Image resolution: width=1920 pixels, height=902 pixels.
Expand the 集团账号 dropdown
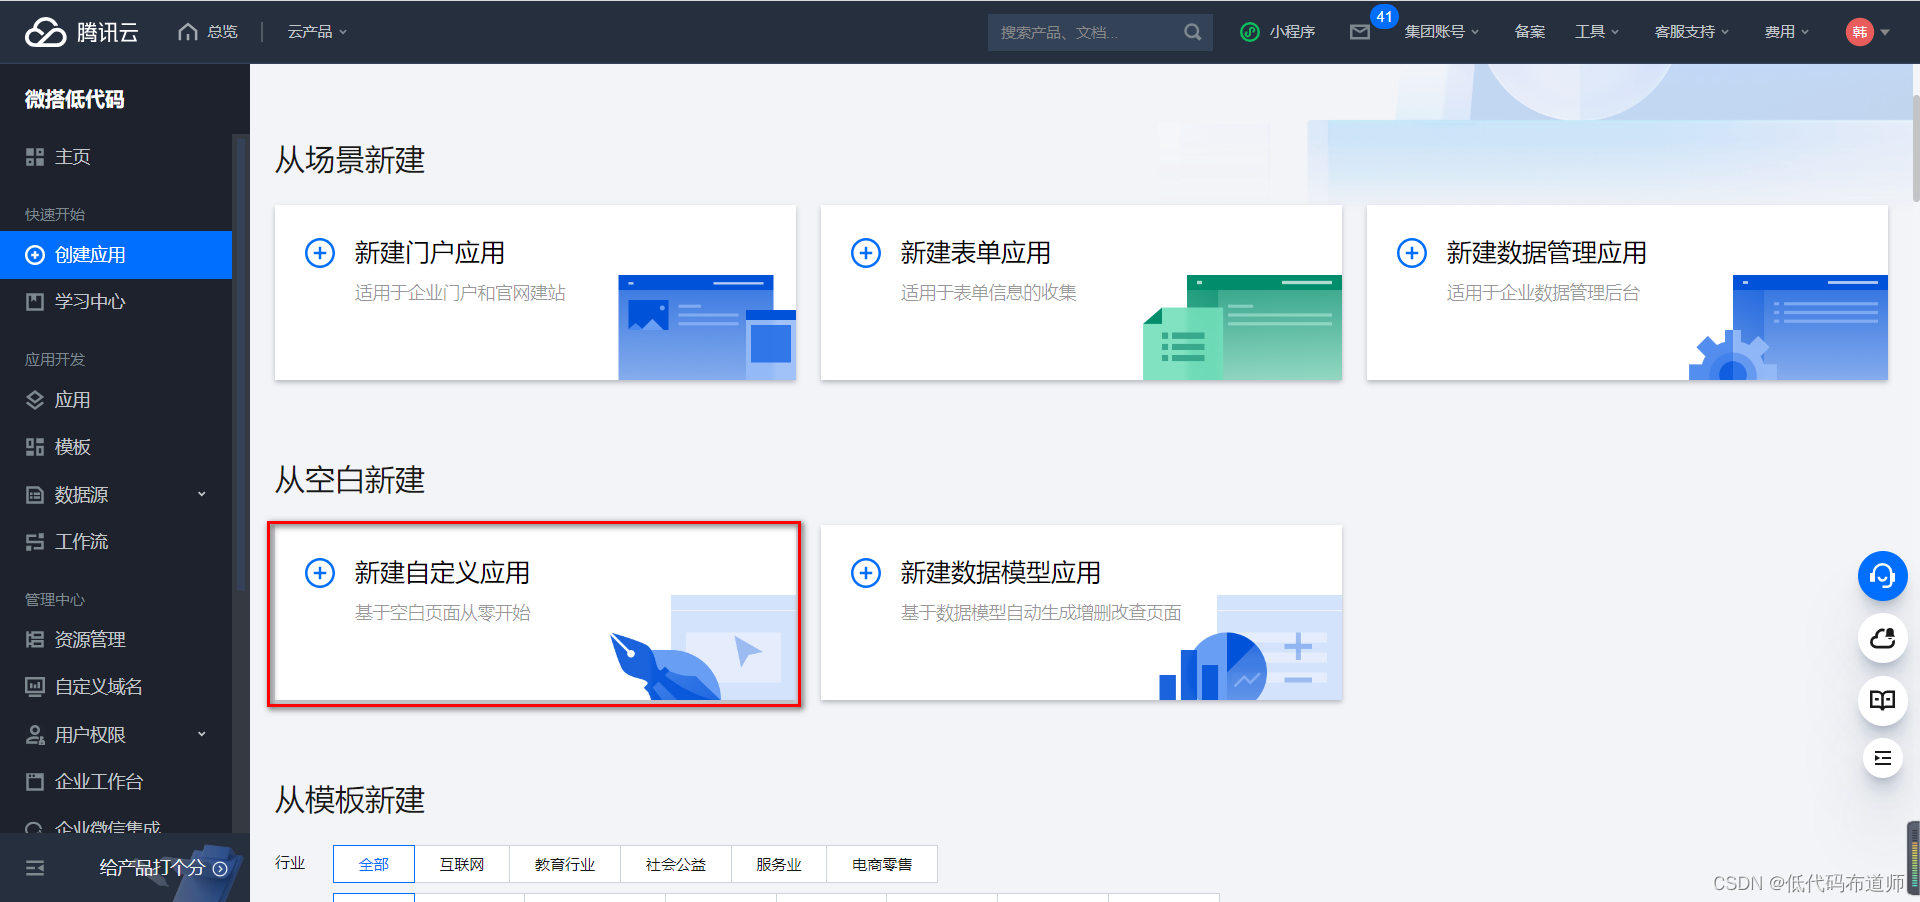click(1441, 32)
